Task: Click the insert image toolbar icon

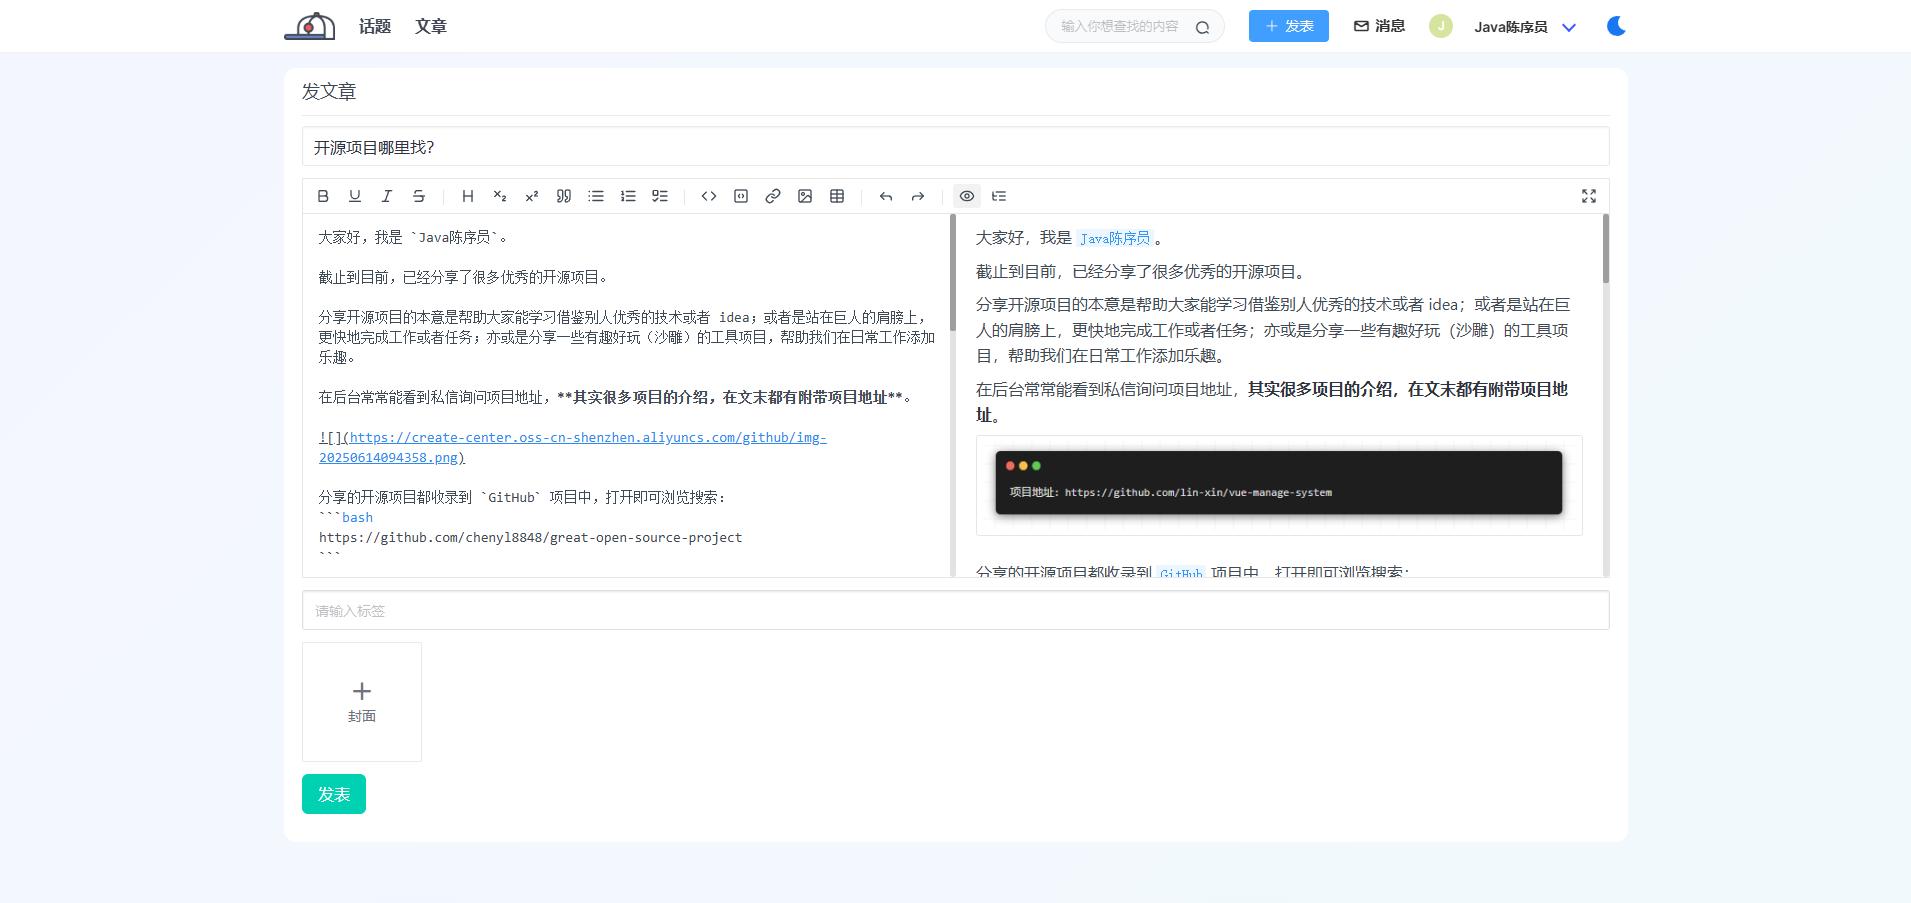Action: [805, 196]
